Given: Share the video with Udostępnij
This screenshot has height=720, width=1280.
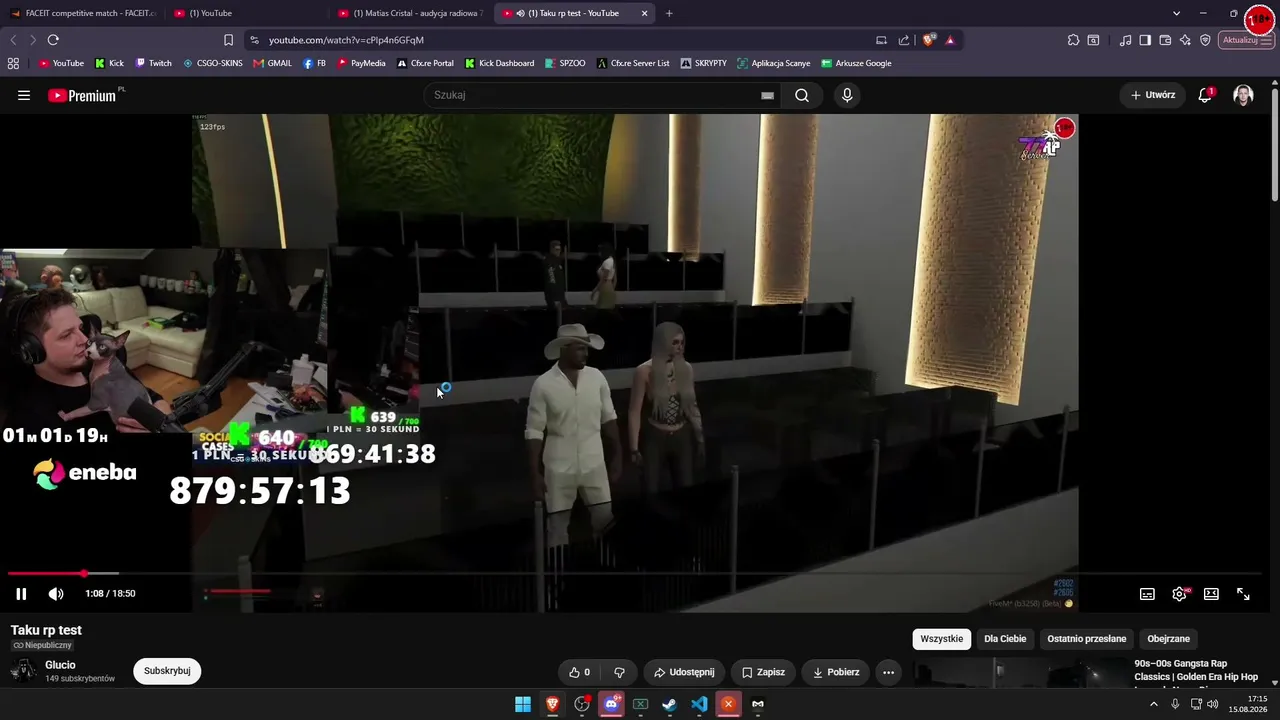Looking at the screenshot, I should [684, 672].
